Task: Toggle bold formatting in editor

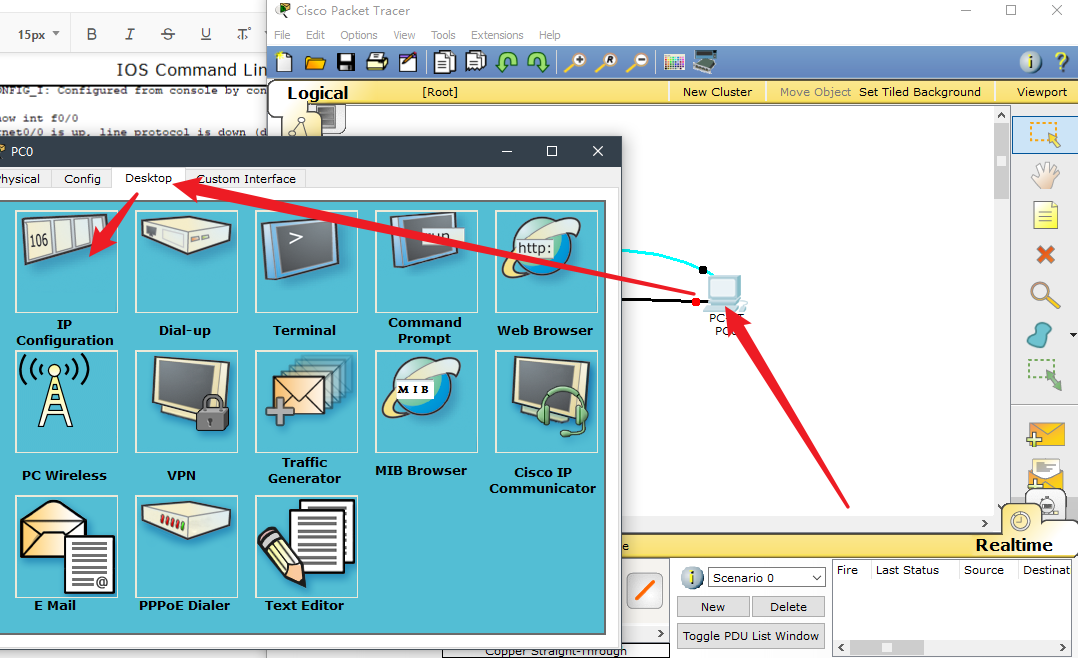Action: click(x=92, y=34)
